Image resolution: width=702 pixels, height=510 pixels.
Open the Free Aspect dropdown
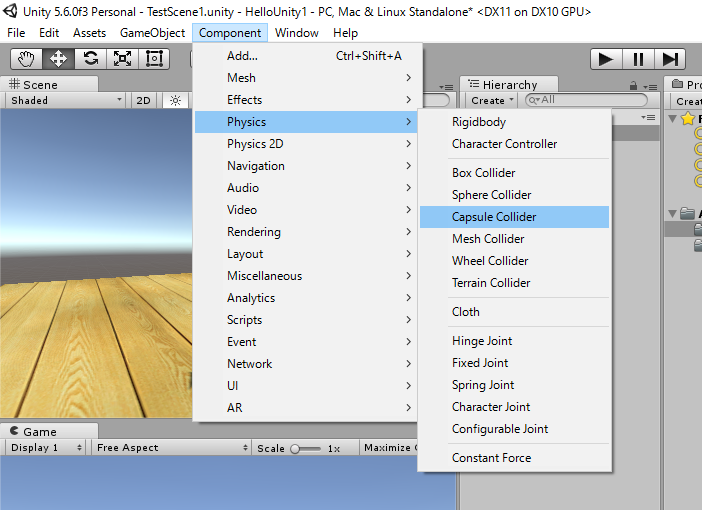(x=171, y=447)
